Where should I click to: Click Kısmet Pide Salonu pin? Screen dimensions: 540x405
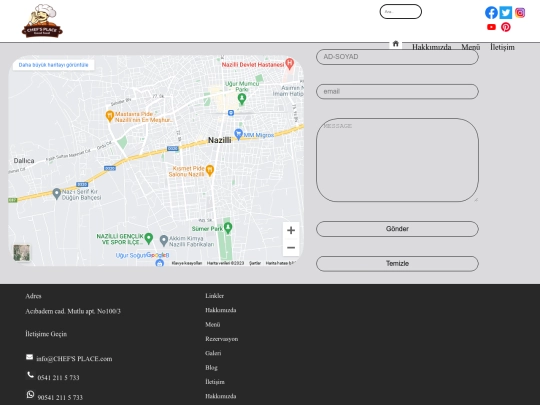pyautogui.click(x=210, y=170)
